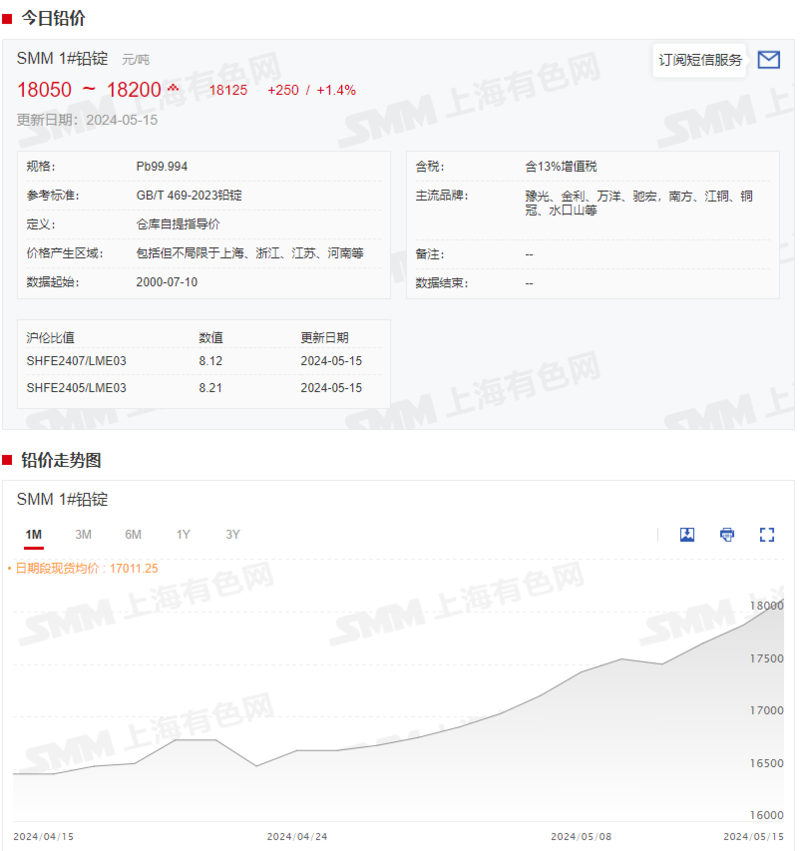The height and width of the screenshot is (851, 800).
Task: Click the mainstream brands list text
Action: click(639, 203)
